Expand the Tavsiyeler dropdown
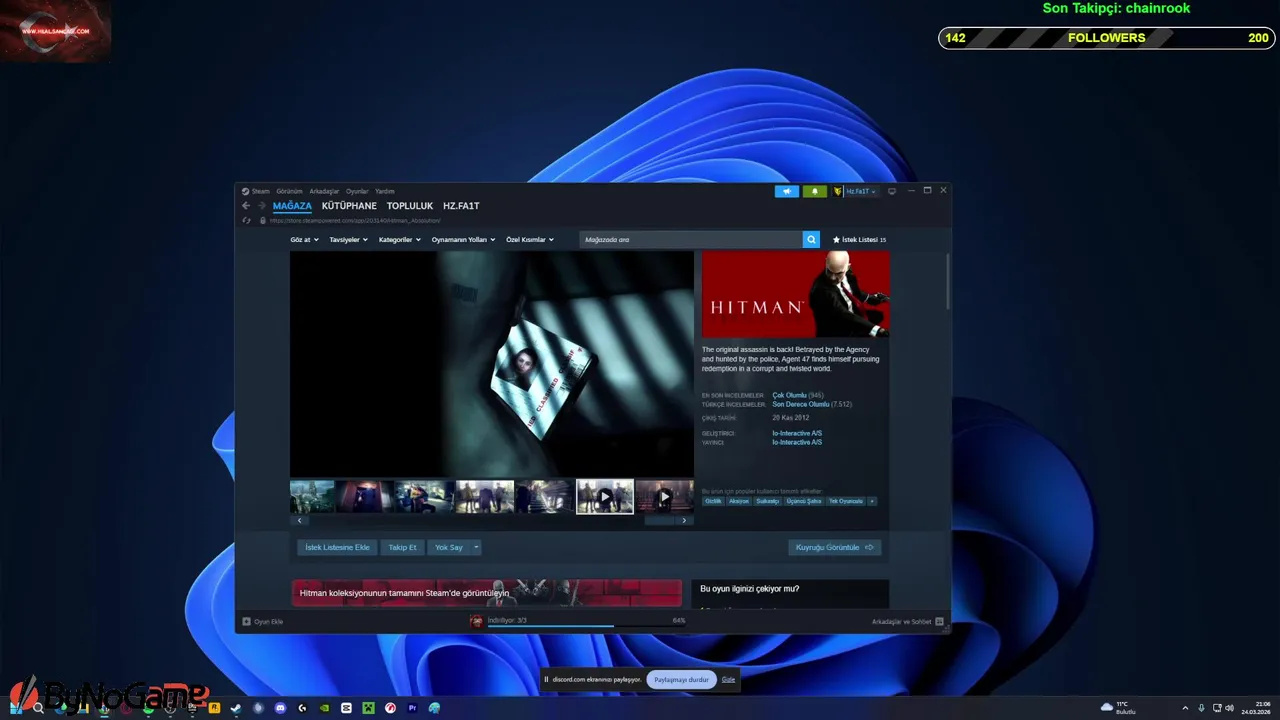Viewport: 1280px width, 720px height. 348,240
